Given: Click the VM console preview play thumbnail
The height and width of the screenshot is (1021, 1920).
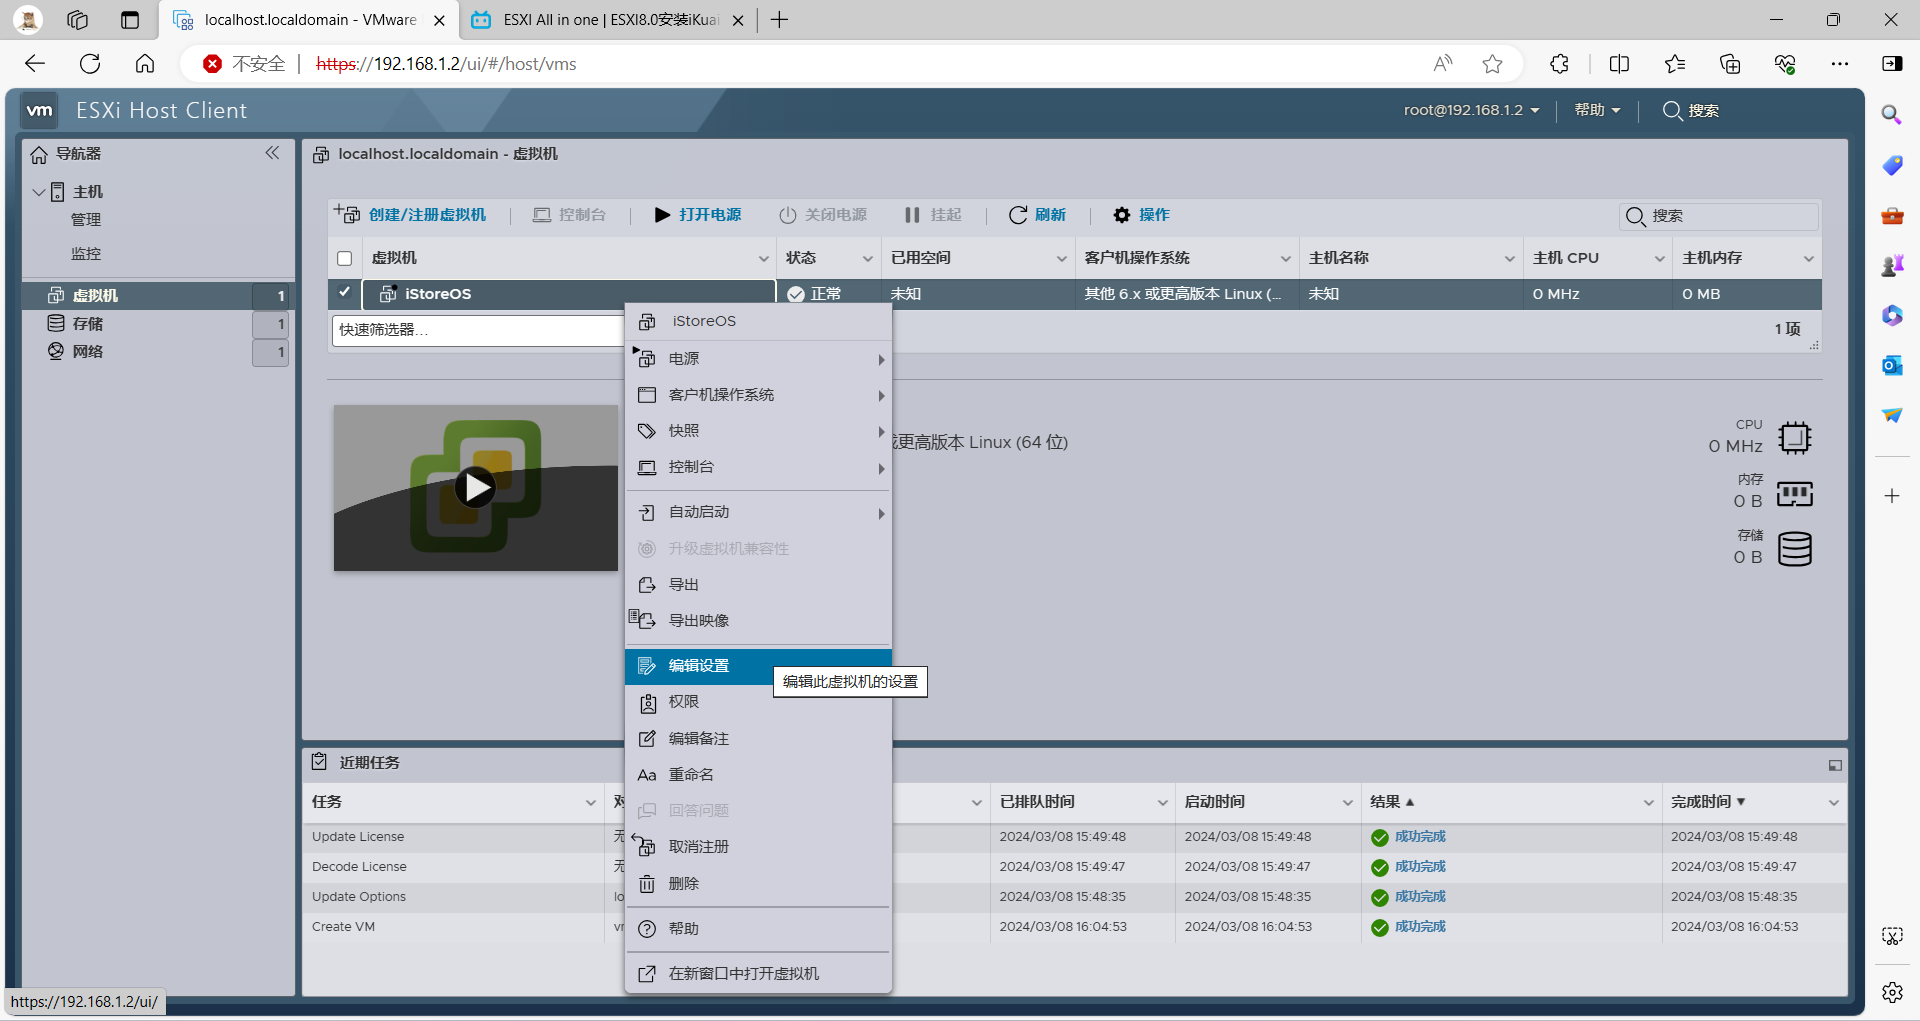Looking at the screenshot, I should (x=476, y=488).
